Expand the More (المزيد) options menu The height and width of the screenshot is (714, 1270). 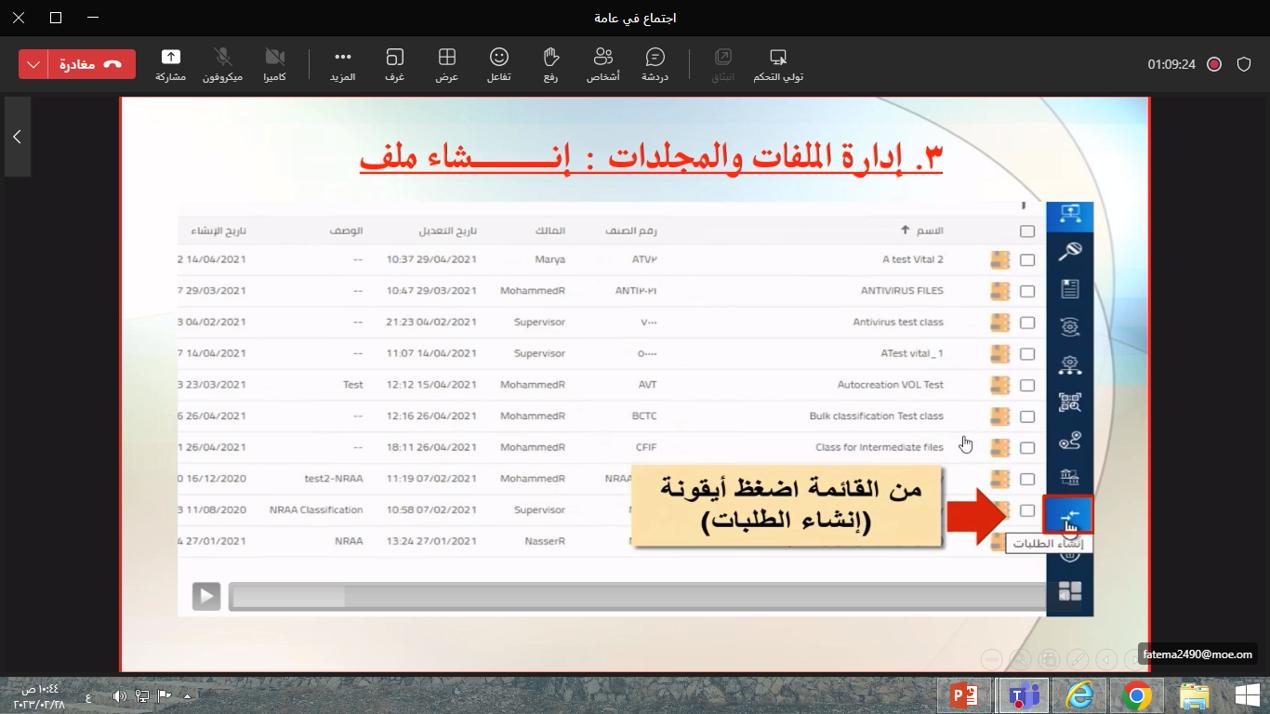(x=343, y=64)
